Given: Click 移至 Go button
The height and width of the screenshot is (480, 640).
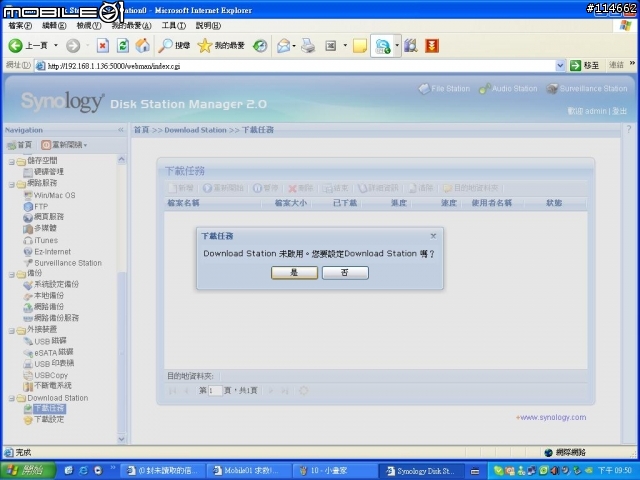Looking at the screenshot, I should click(585, 65).
